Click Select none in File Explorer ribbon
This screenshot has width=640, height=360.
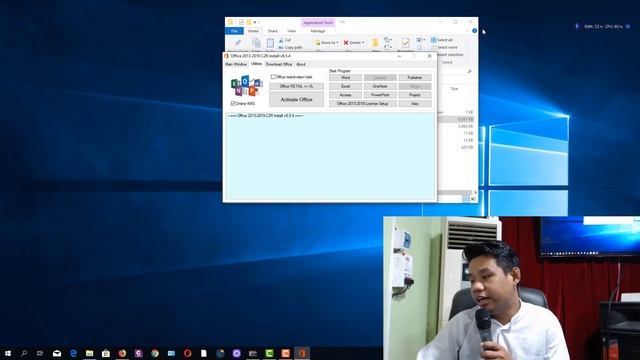tap(444, 47)
